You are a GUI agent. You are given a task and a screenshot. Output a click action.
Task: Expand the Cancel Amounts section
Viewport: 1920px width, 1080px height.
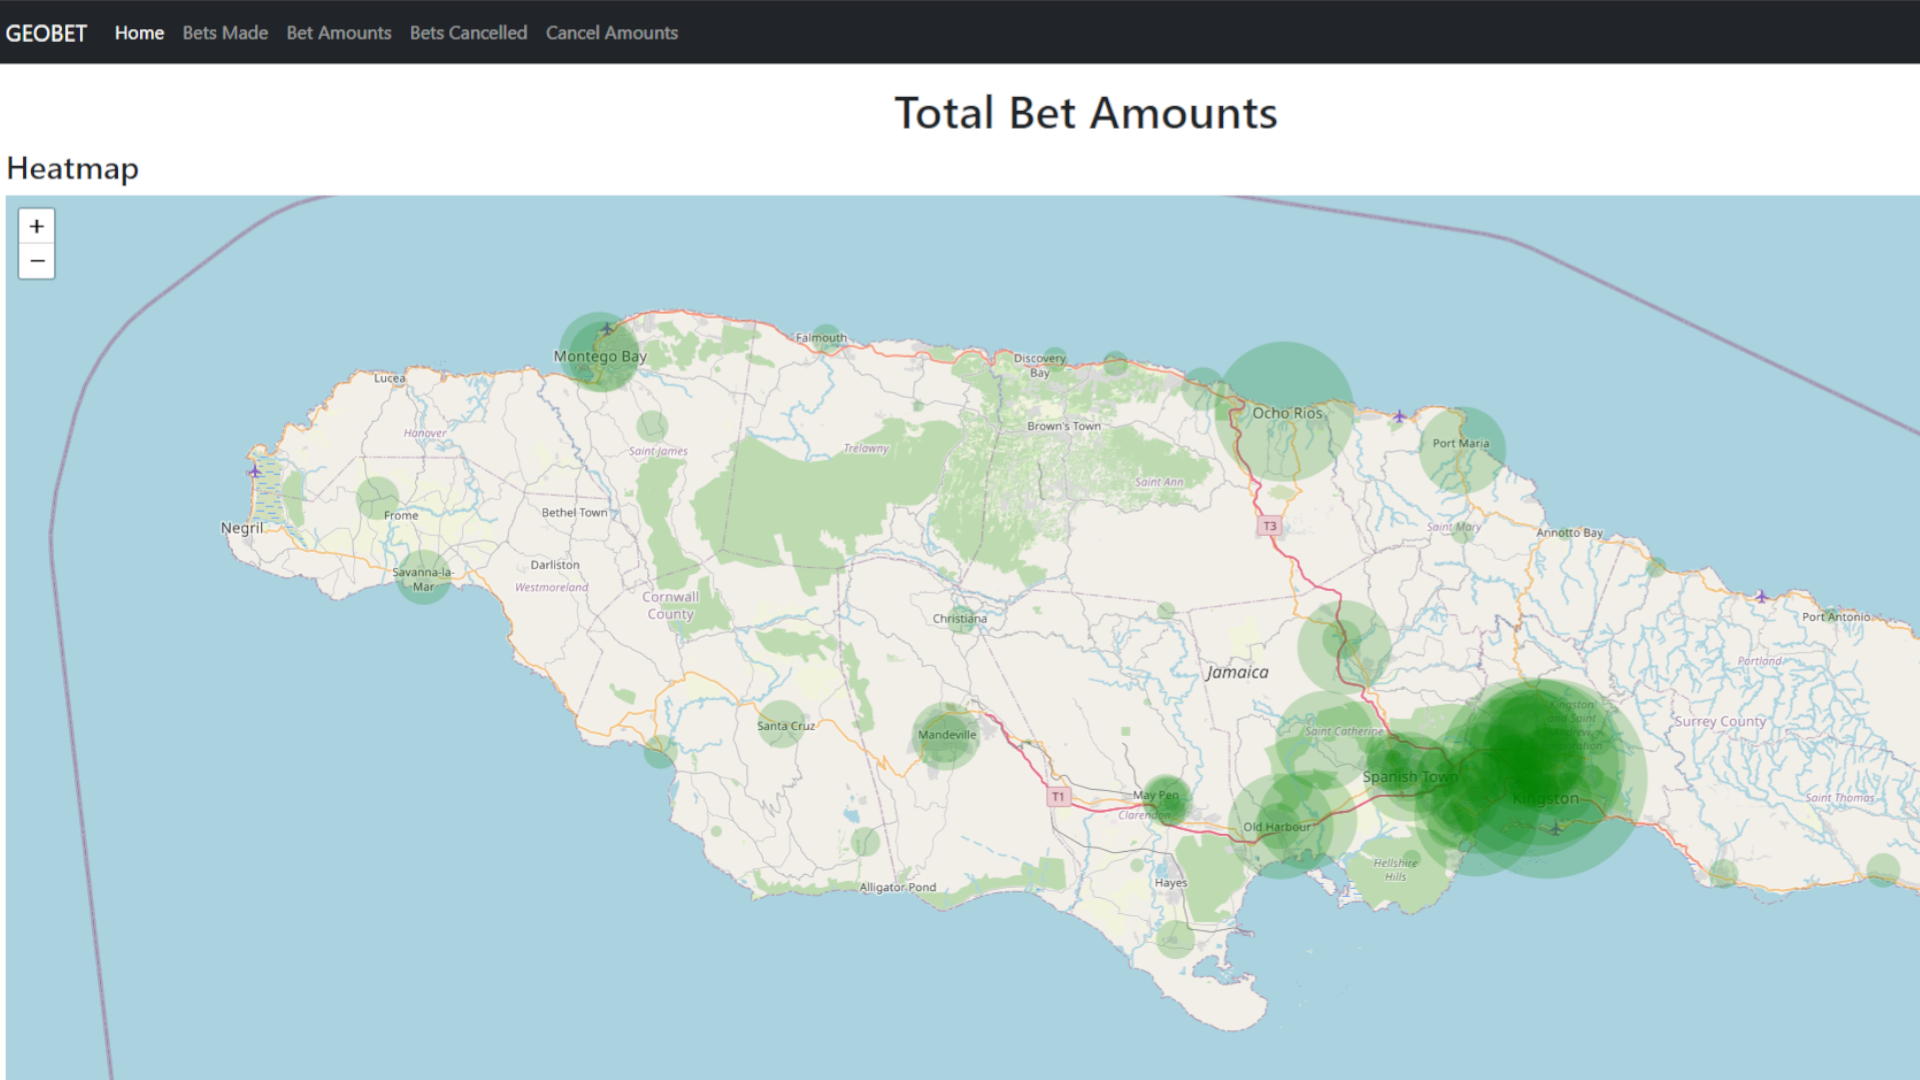tap(611, 33)
